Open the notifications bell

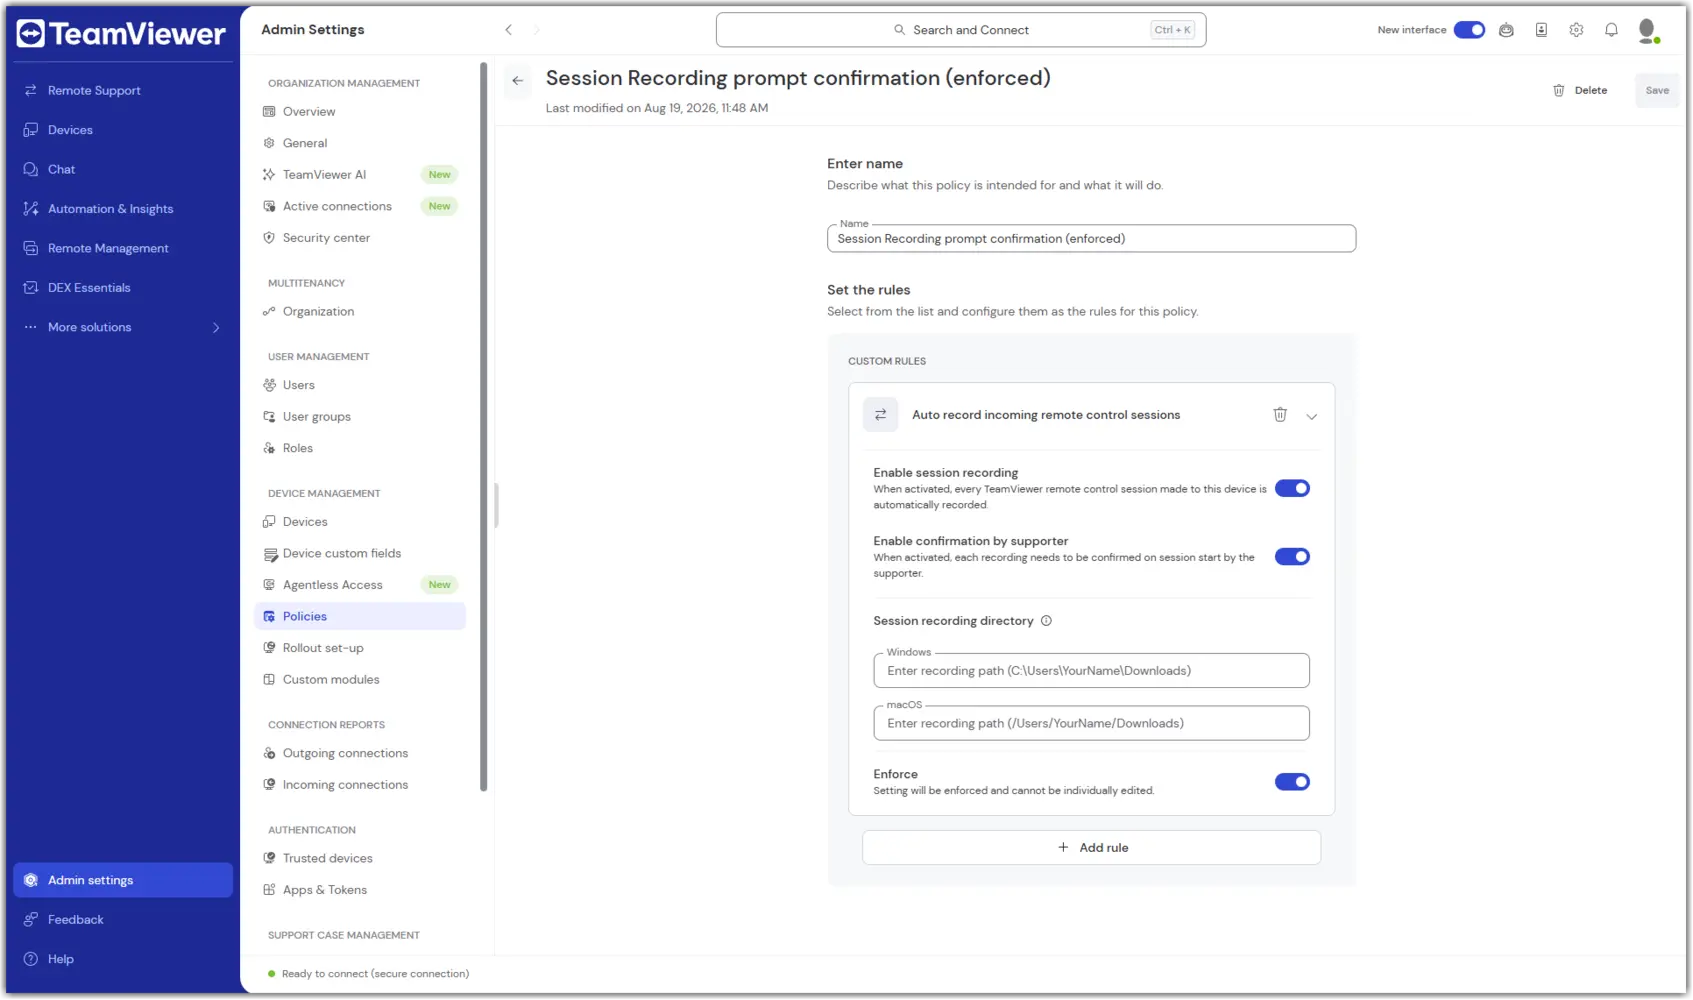click(1611, 30)
